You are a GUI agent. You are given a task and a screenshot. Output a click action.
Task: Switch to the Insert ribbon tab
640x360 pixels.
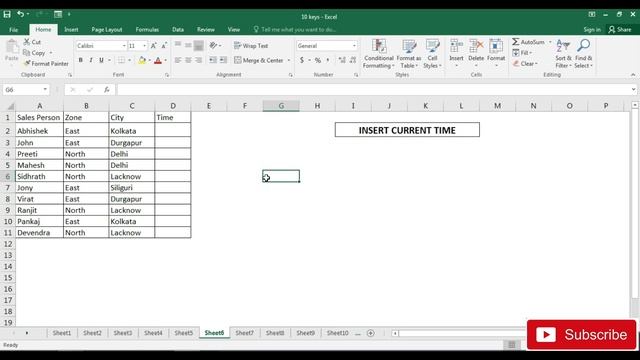point(71,29)
